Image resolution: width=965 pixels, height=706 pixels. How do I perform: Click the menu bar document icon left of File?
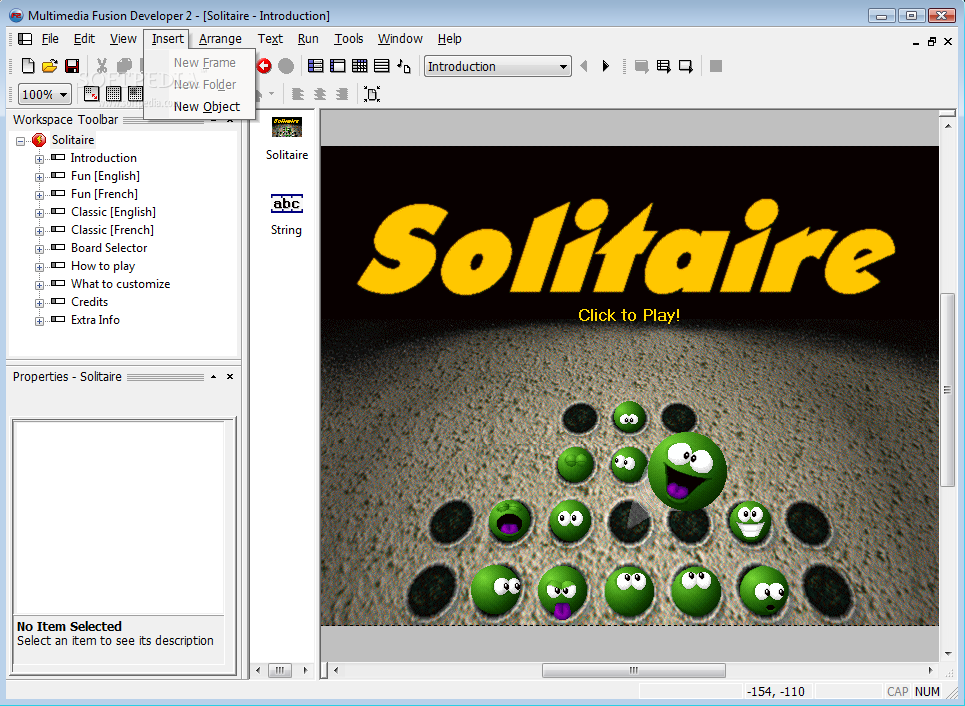pyautogui.click(x=25, y=39)
